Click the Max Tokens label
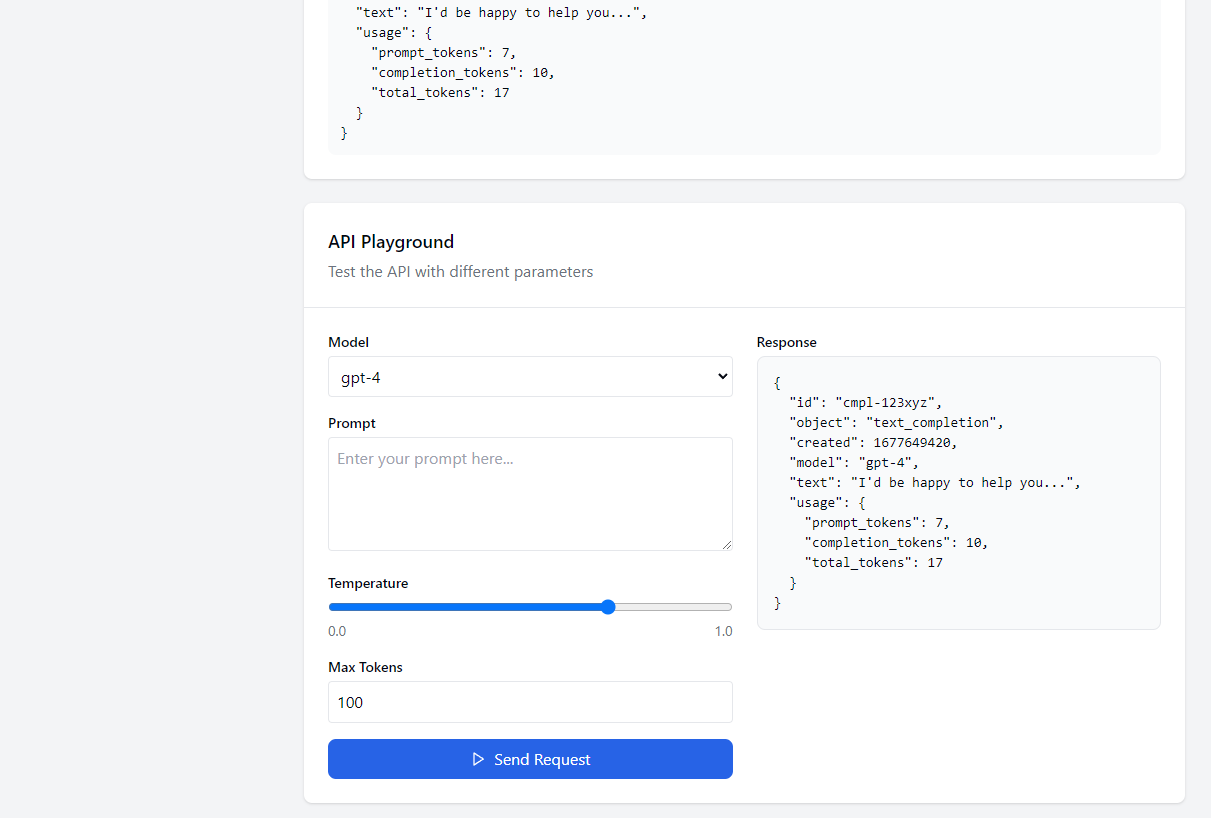Screen dimensions: 1211x818 pyautogui.click(x=365, y=667)
